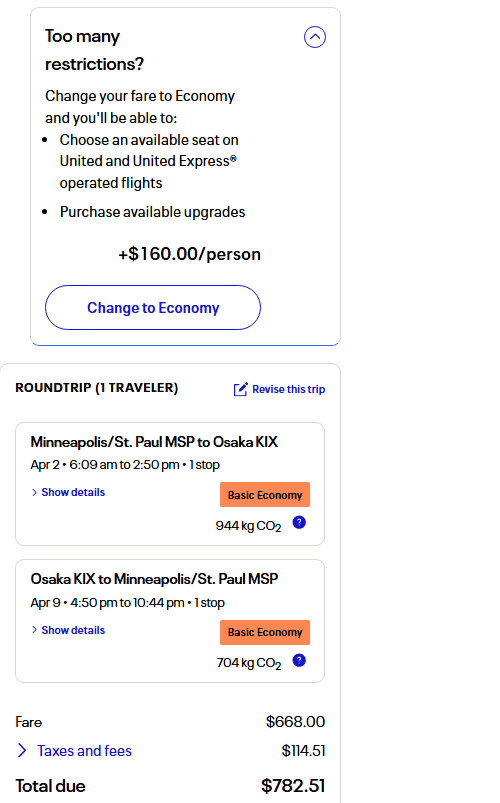Screen dimensions: 500x803
Task: Click the 944 kg CO2 emissions label
Action: click(x=248, y=526)
